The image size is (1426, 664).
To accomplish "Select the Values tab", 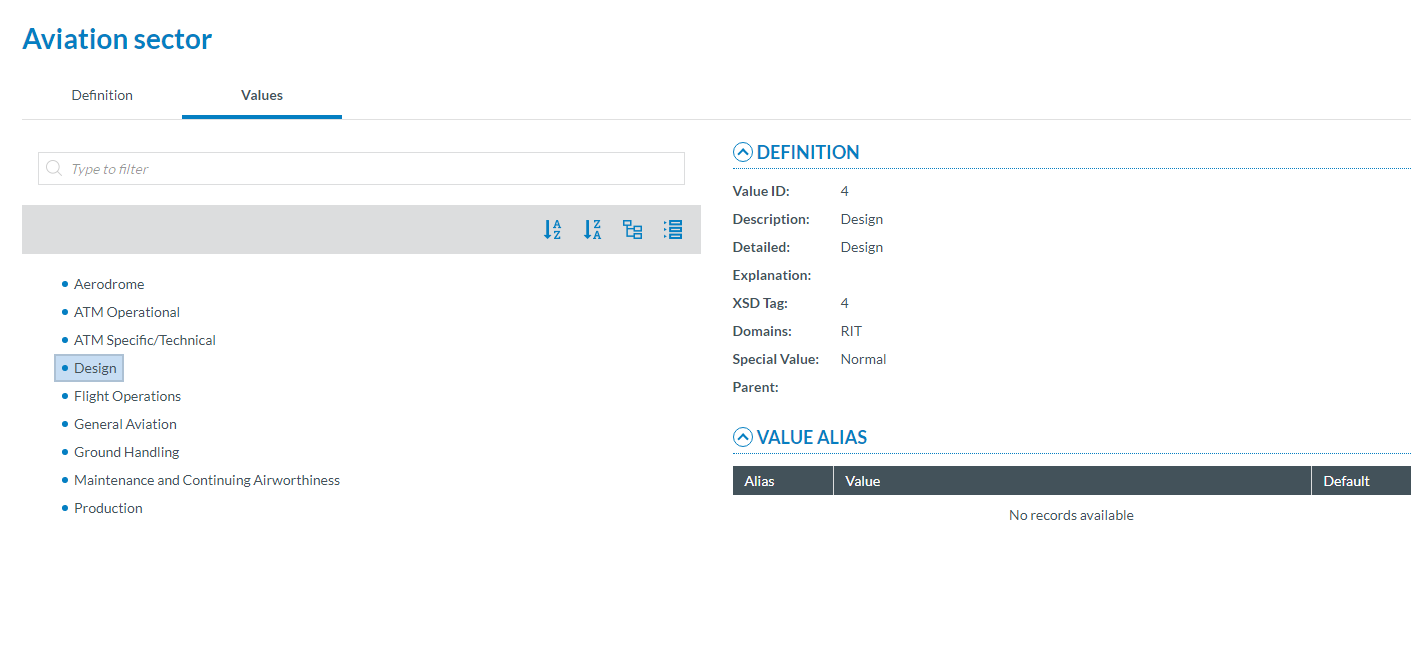I will tap(262, 96).
